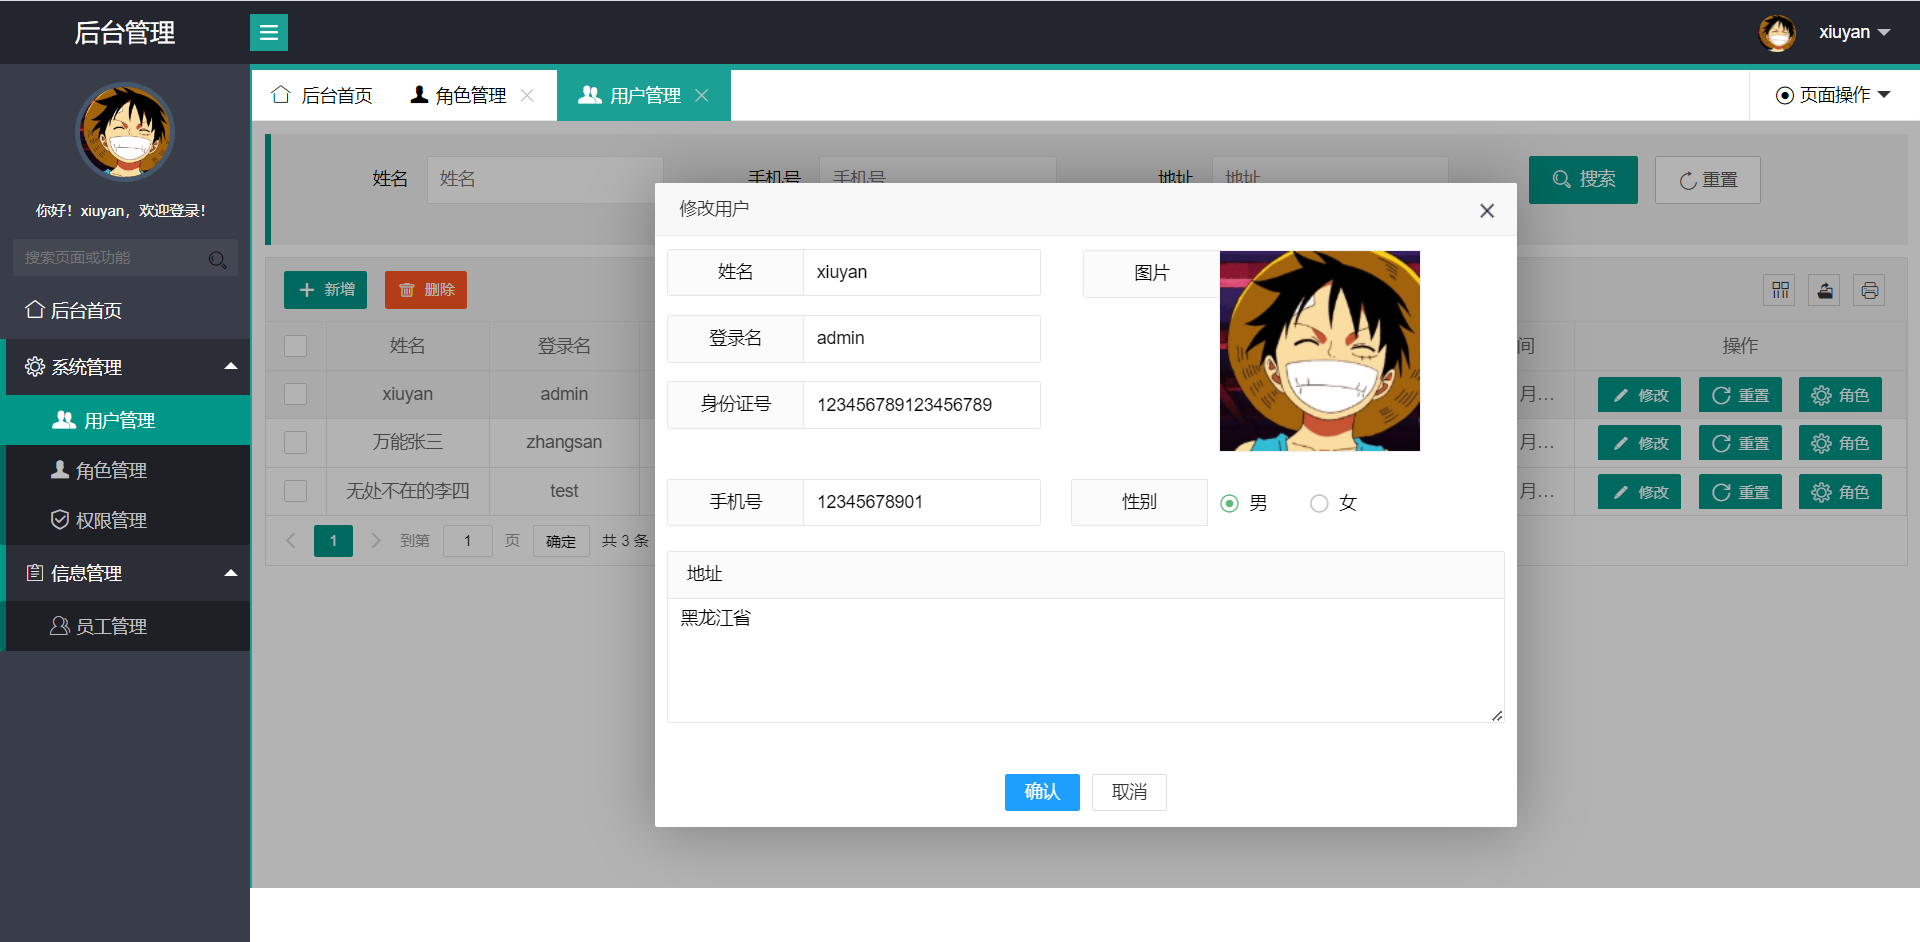Click the 姓名 field in dialog
The image size is (1920, 942).
[x=922, y=272]
